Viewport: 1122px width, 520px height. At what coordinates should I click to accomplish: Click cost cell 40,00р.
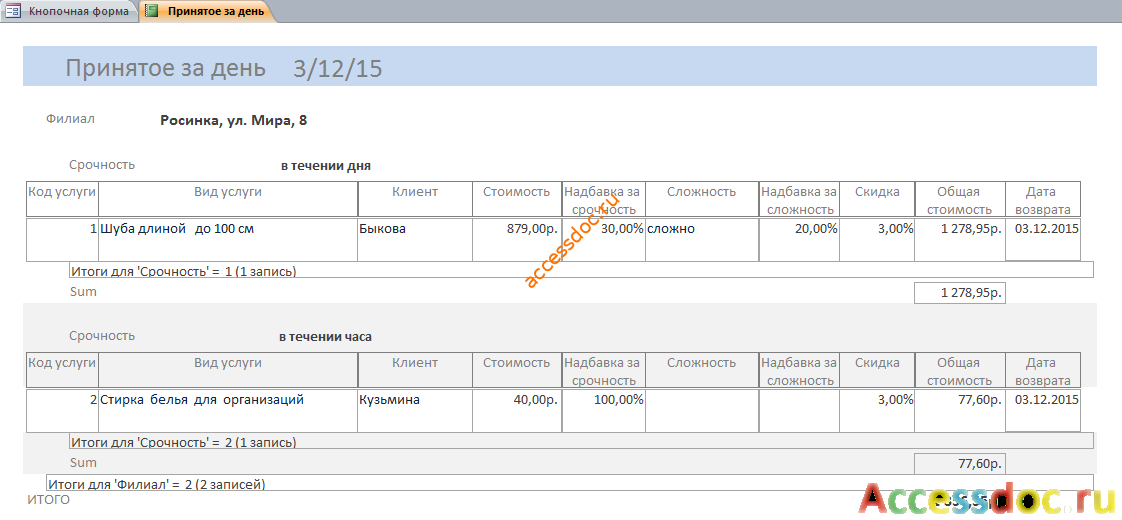[x=517, y=411]
